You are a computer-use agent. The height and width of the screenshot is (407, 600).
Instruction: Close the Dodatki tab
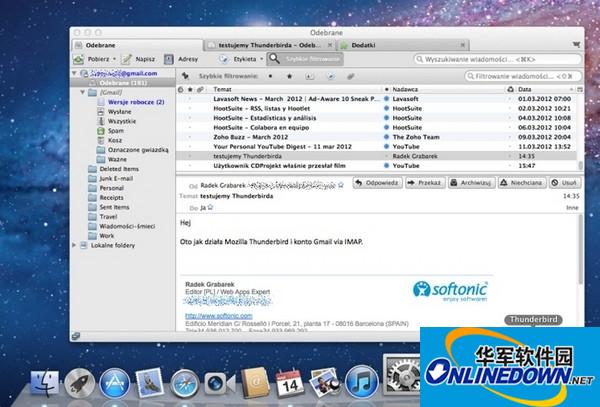point(463,45)
